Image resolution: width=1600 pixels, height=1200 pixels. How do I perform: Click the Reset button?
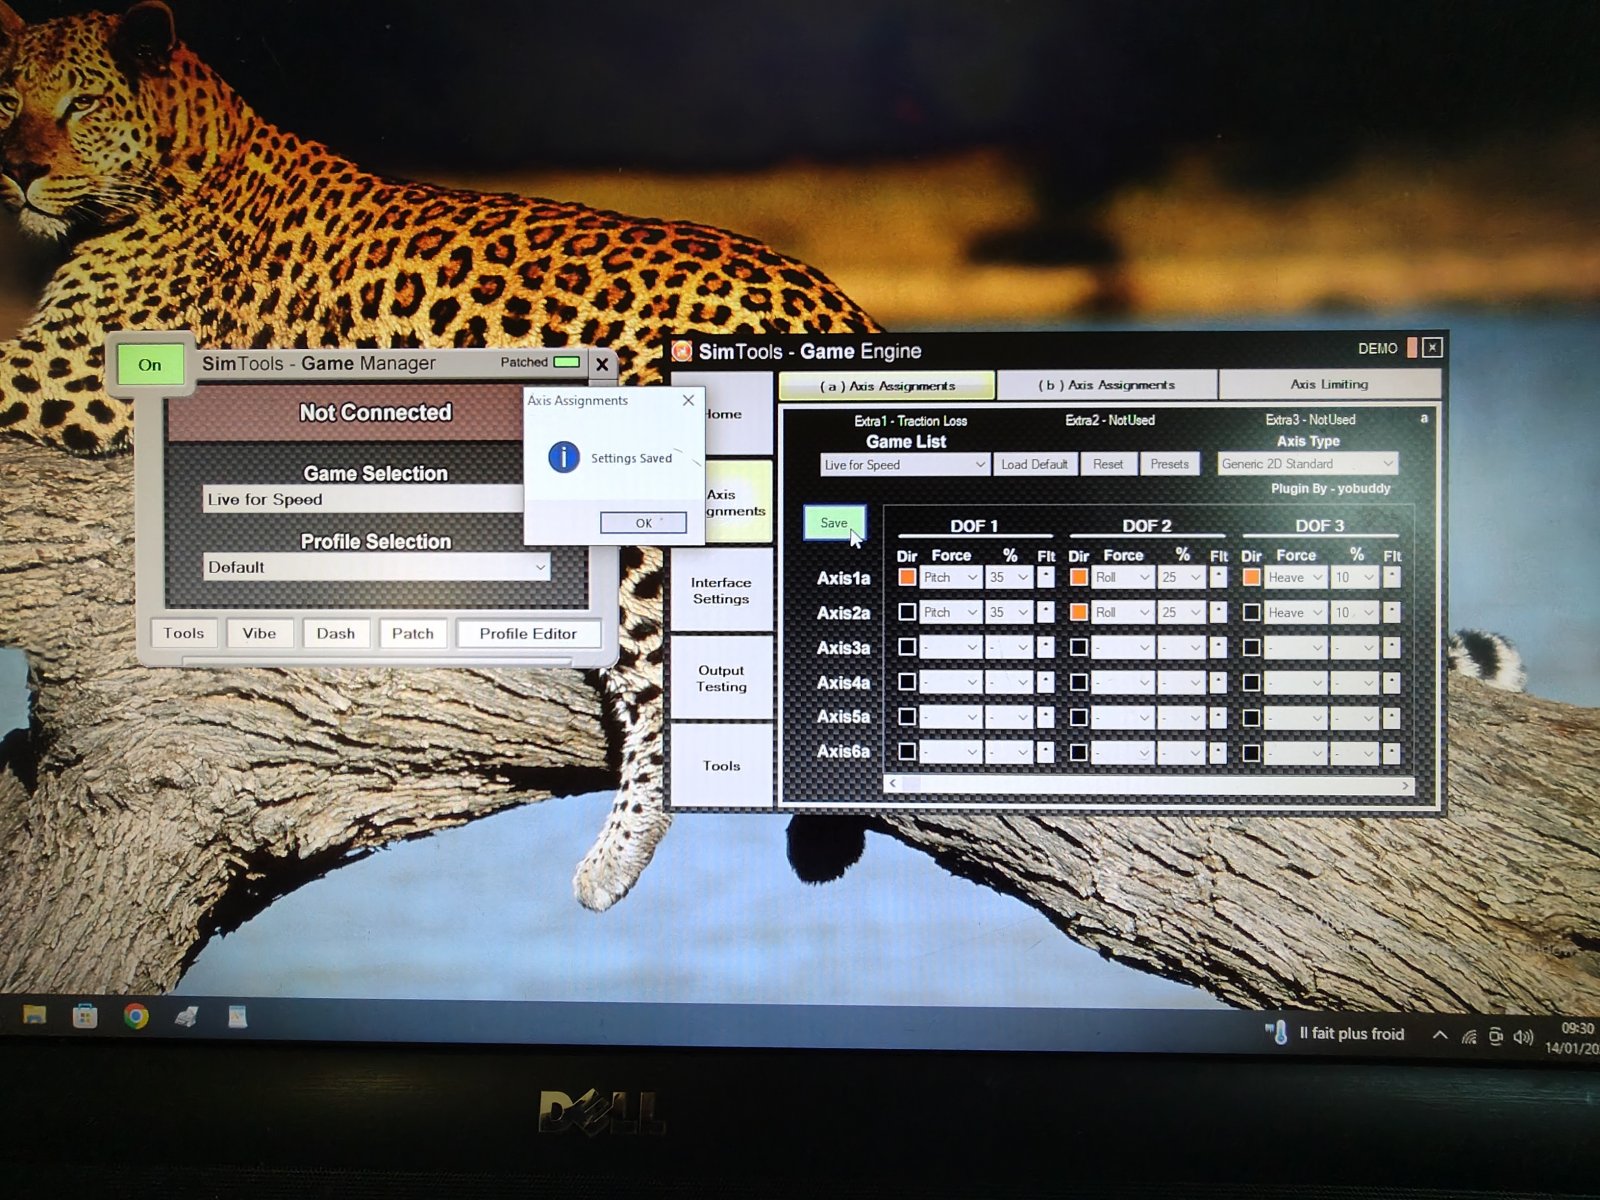pos(1108,465)
